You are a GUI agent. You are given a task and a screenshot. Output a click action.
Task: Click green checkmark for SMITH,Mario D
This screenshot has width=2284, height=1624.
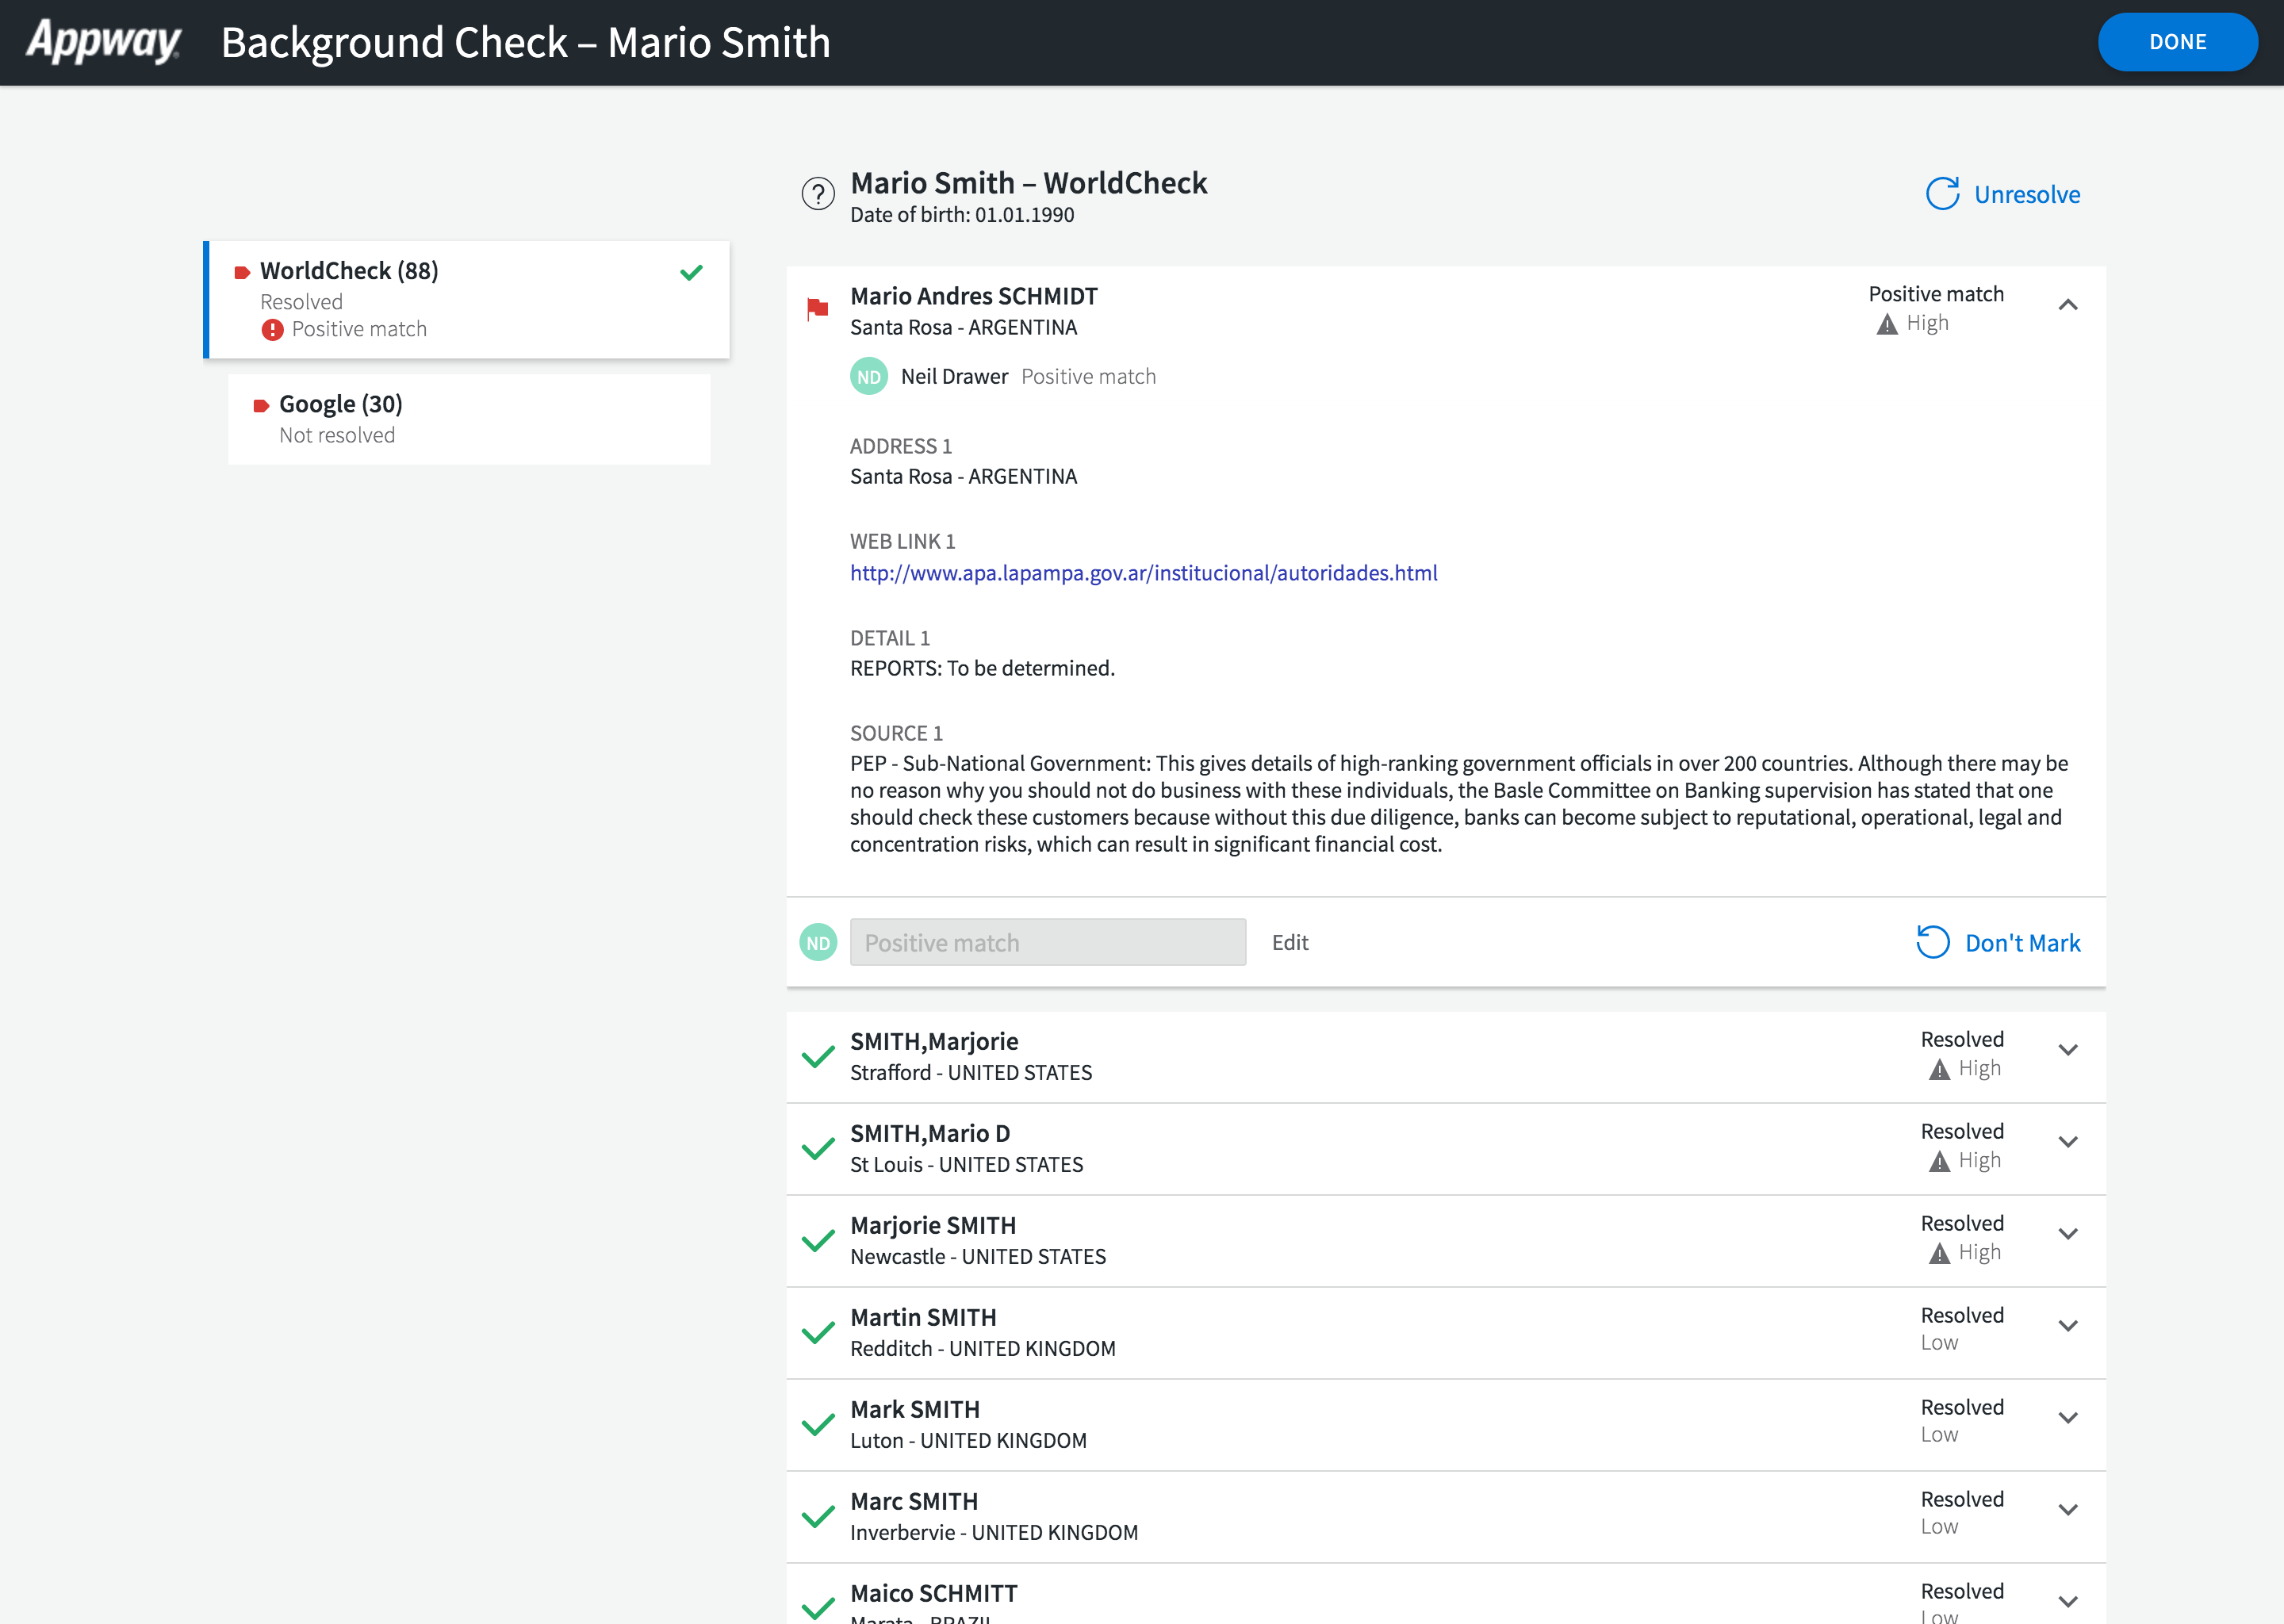click(x=818, y=1149)
